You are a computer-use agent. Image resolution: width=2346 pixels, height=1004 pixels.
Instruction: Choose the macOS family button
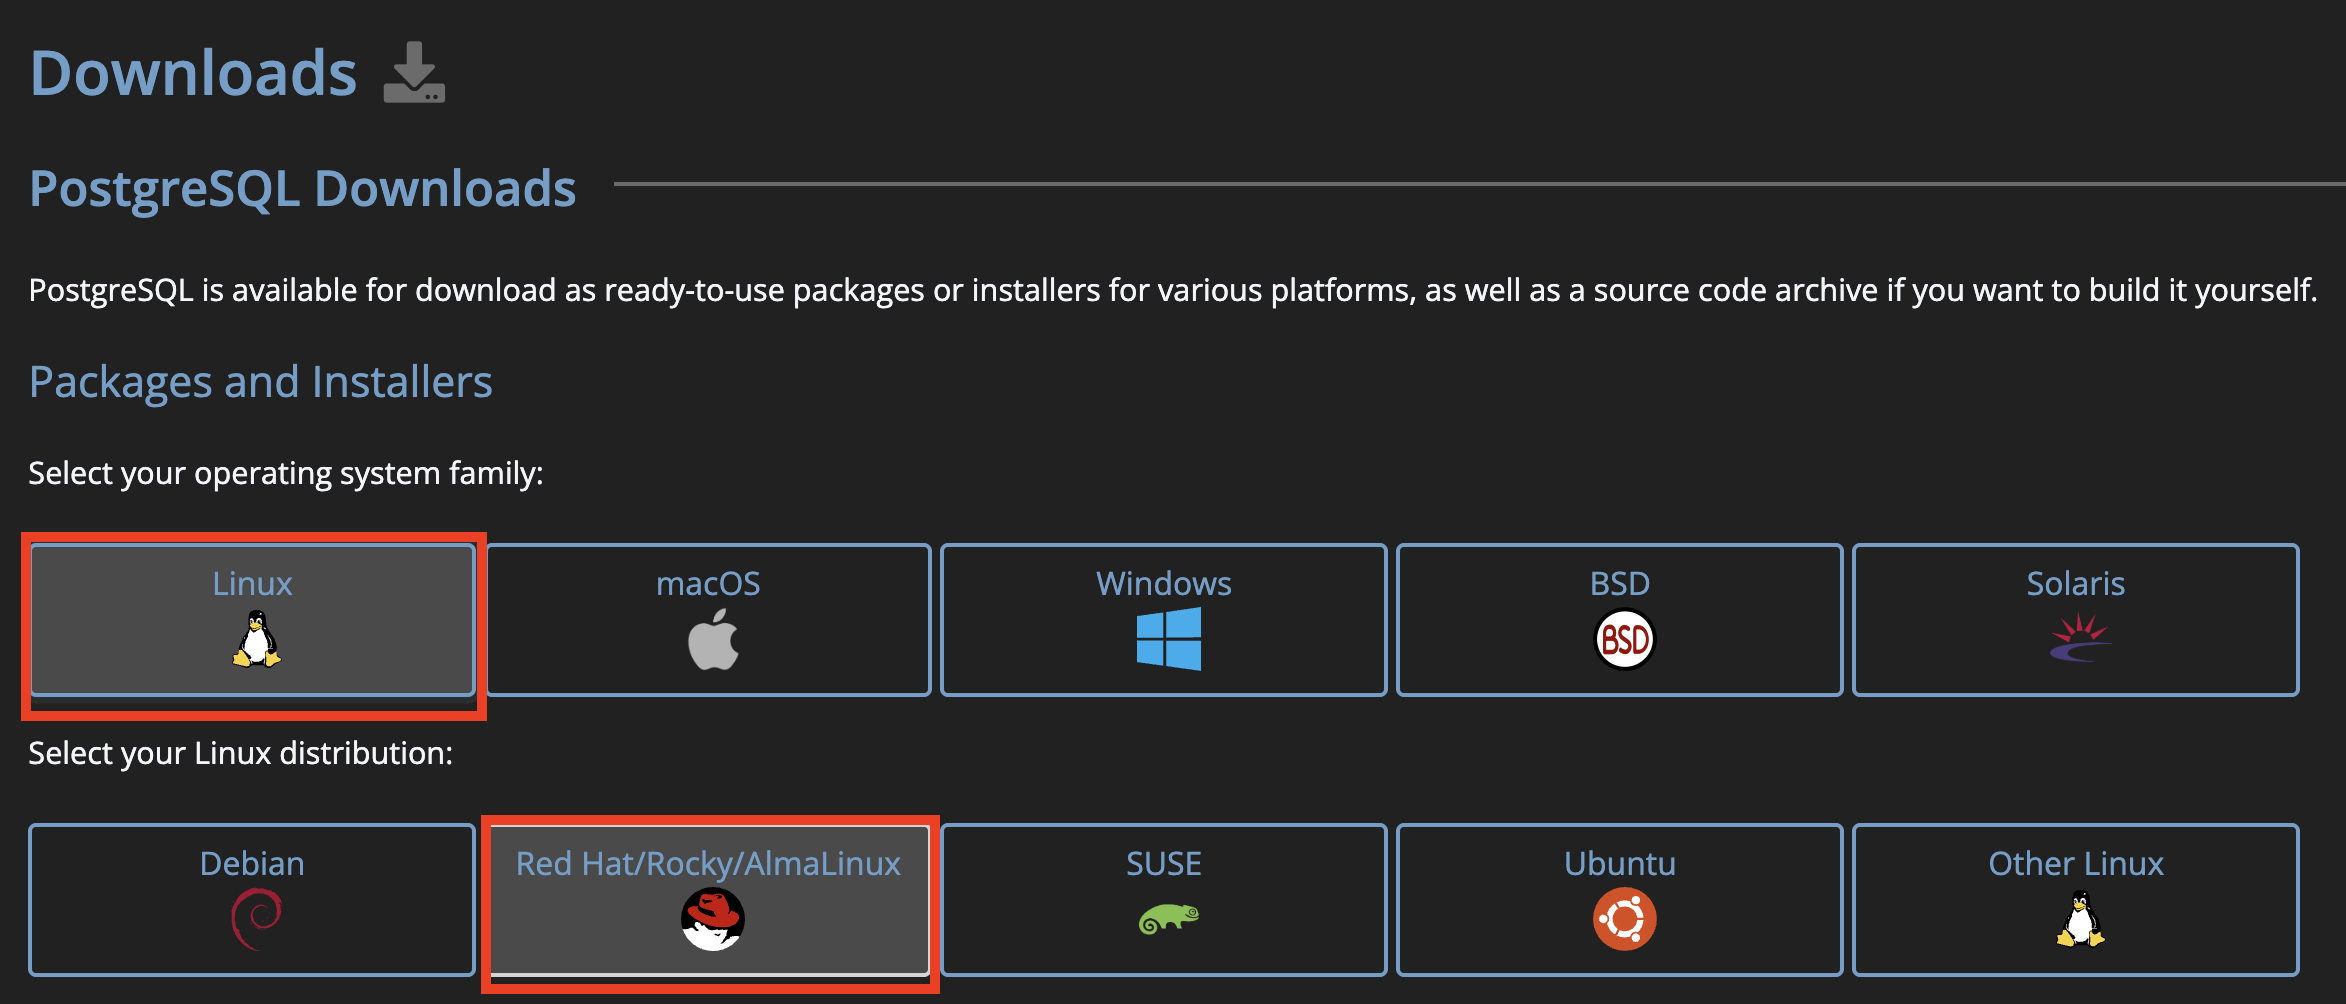[x=708, y=619]
